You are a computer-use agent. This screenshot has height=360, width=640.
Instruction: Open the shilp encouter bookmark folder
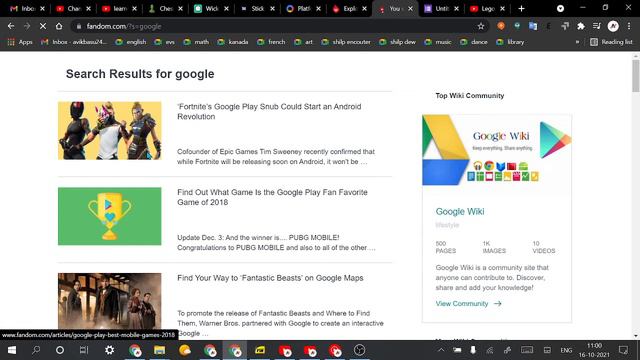[x=346, y=42]
